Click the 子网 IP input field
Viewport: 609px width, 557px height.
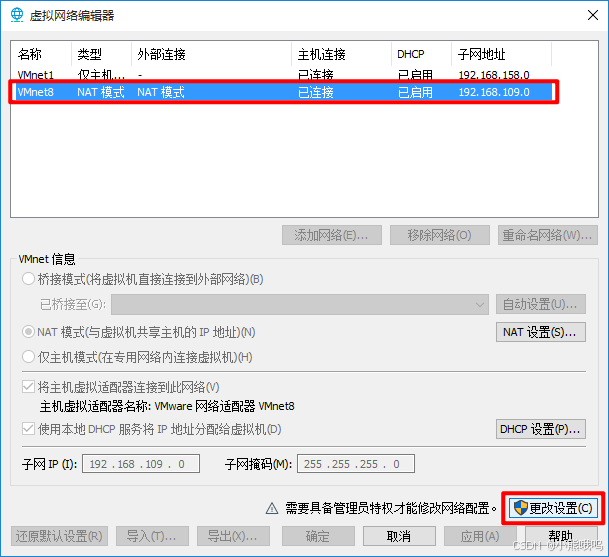(141, 464)
